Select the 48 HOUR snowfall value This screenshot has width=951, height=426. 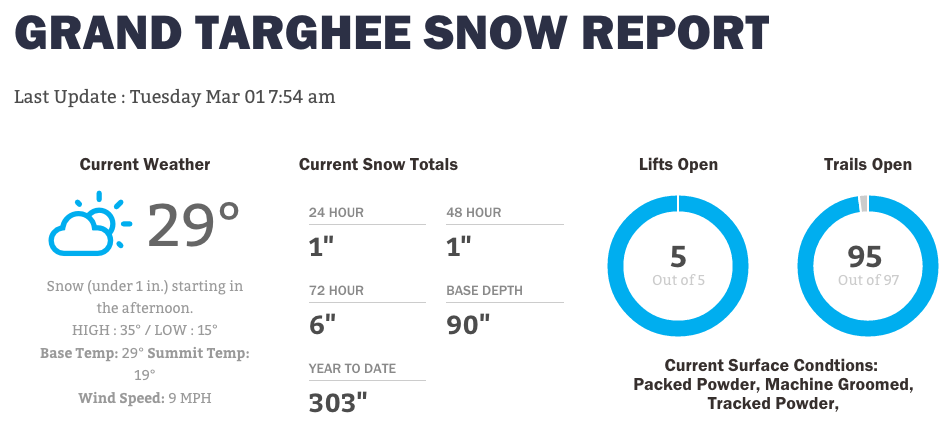point(459,247)
